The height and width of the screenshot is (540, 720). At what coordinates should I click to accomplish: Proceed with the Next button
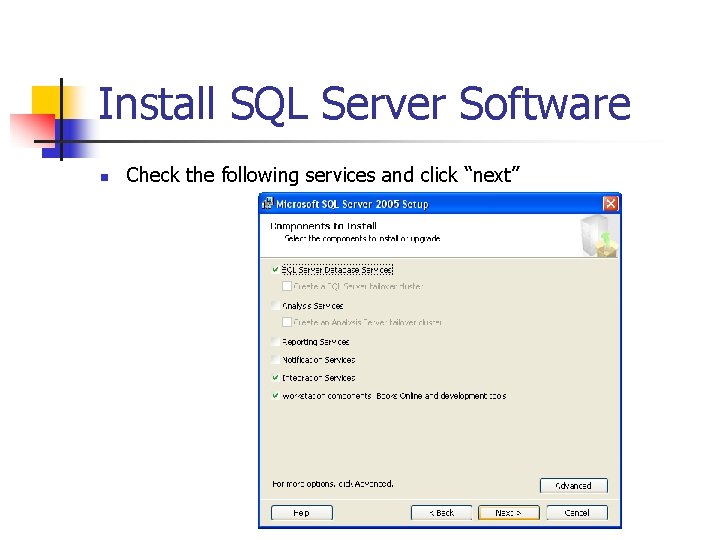509,512
